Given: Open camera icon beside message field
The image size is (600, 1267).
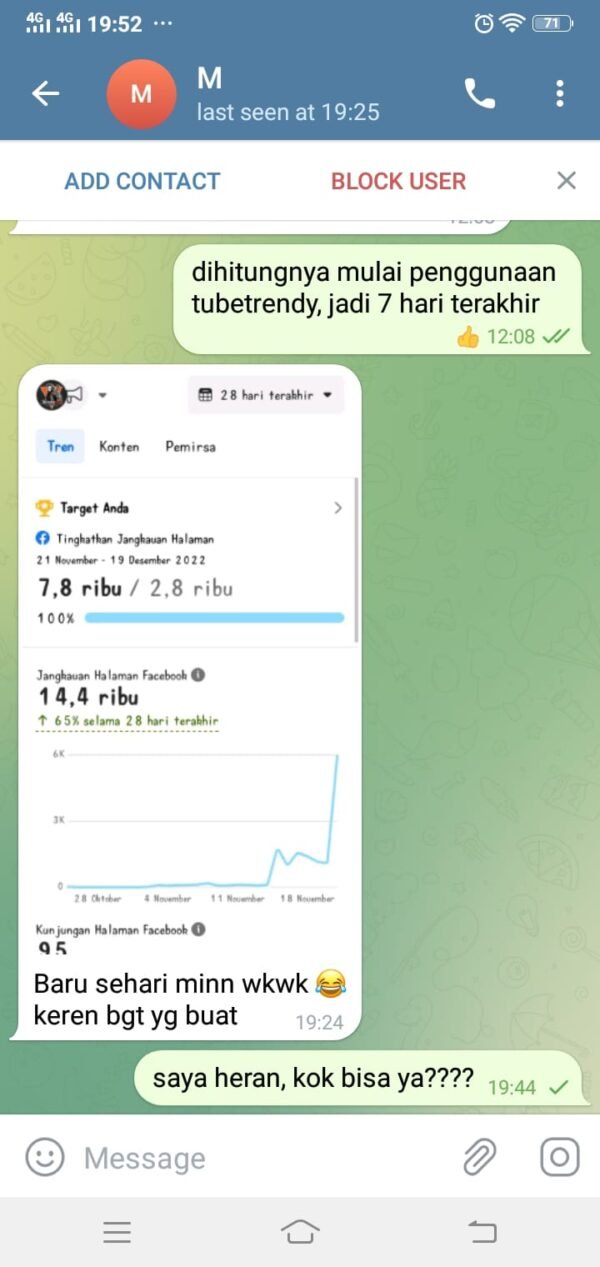Looking at the screenshot, I should tap(559, 1157).
